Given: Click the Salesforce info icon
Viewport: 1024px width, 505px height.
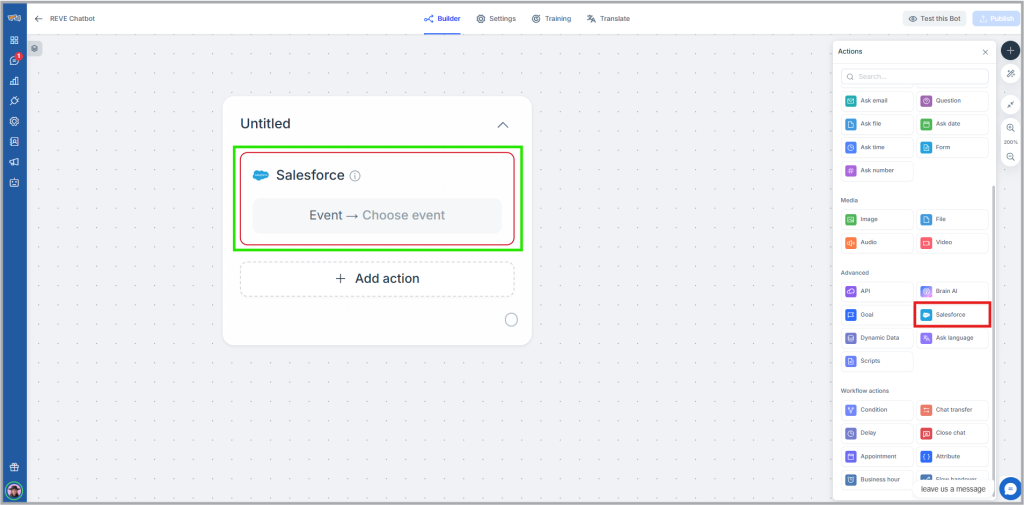Looking at the screenshot, I should pyautogui.click(x=355, y=176).
